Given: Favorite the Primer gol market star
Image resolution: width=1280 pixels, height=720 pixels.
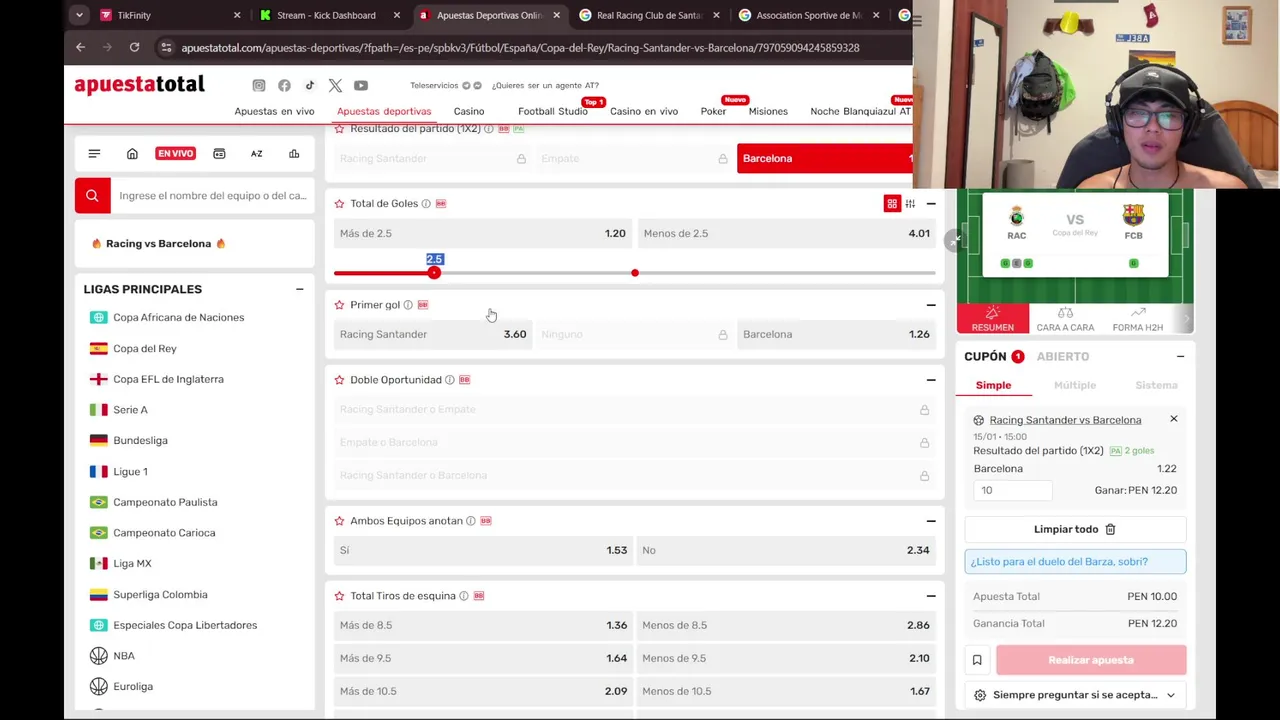Looking at the screenshot, I should point(339,305).
